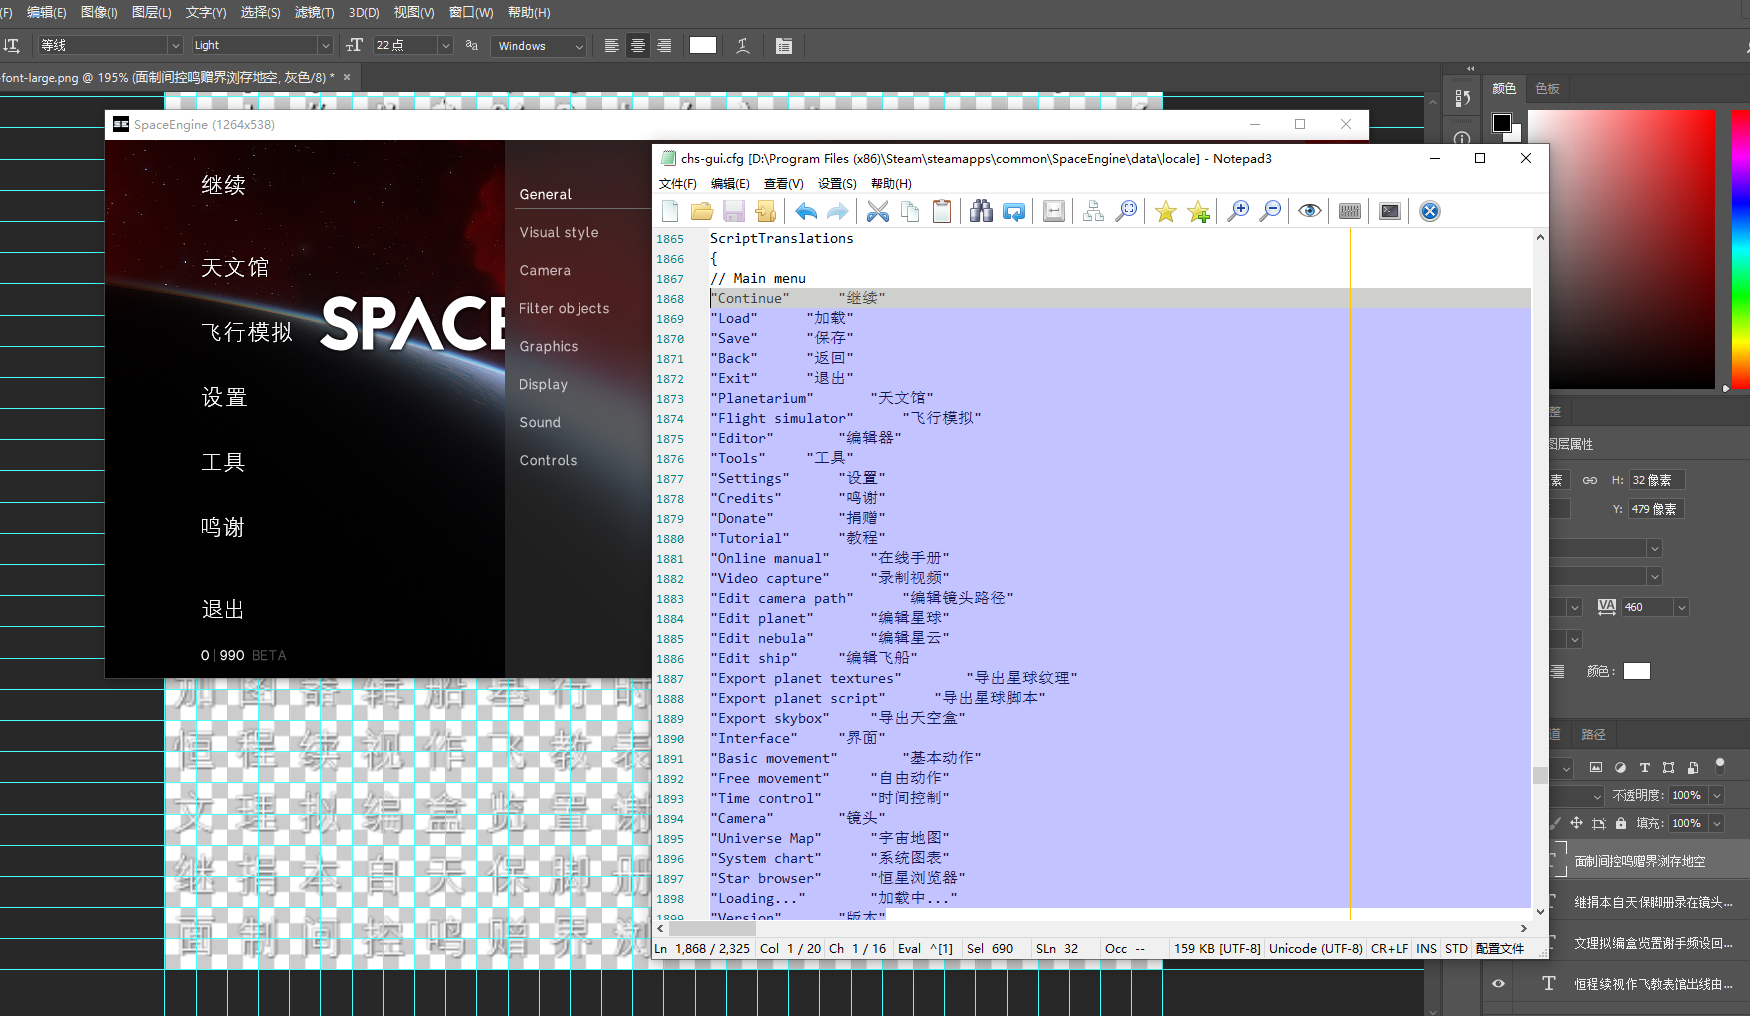The width and height of the screenshot is (1750, 1016).
Task: Open the font size 22 点 dropdown
Action: click(x=445, y=46)
